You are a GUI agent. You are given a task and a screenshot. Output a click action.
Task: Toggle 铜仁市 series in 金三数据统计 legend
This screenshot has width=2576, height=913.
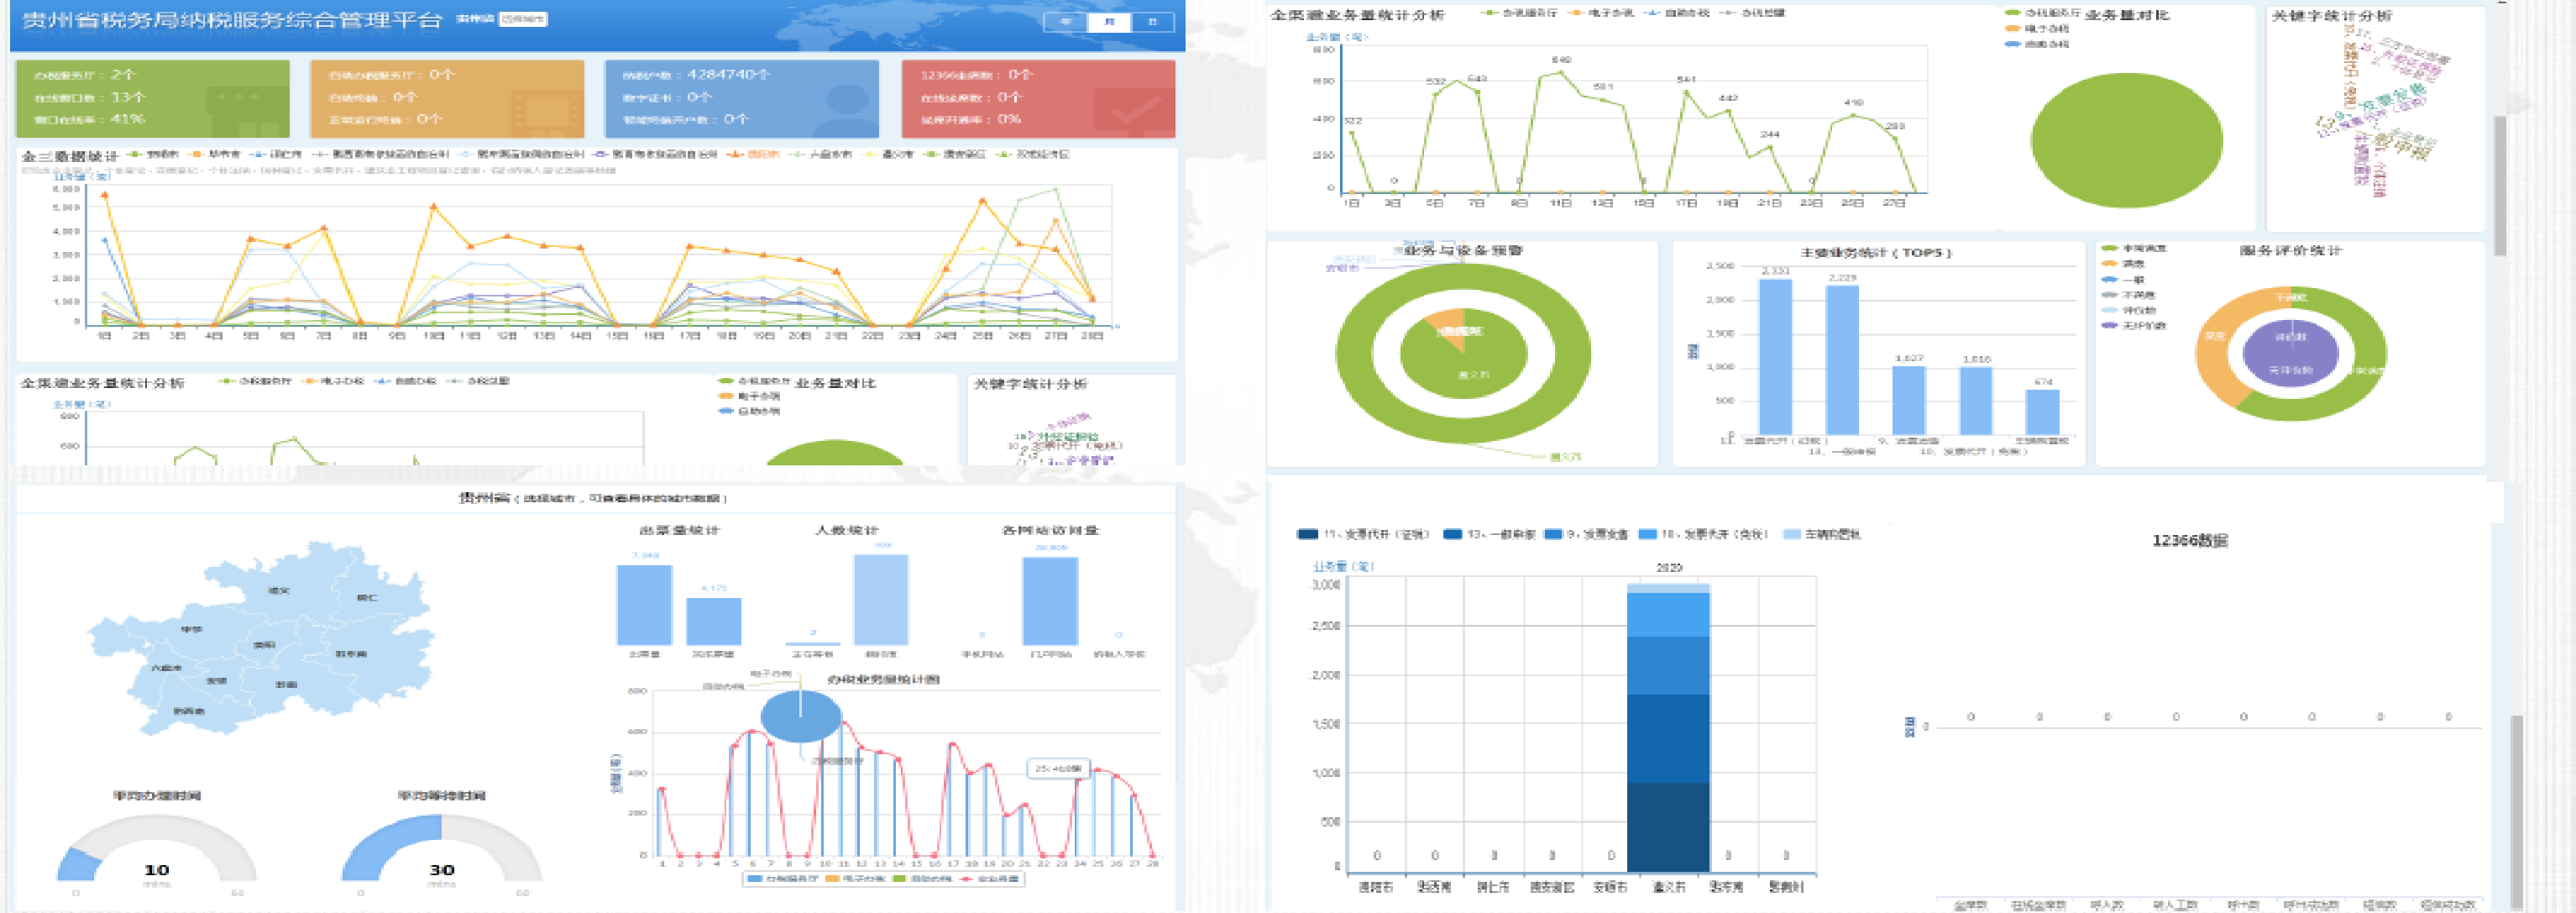276,154
